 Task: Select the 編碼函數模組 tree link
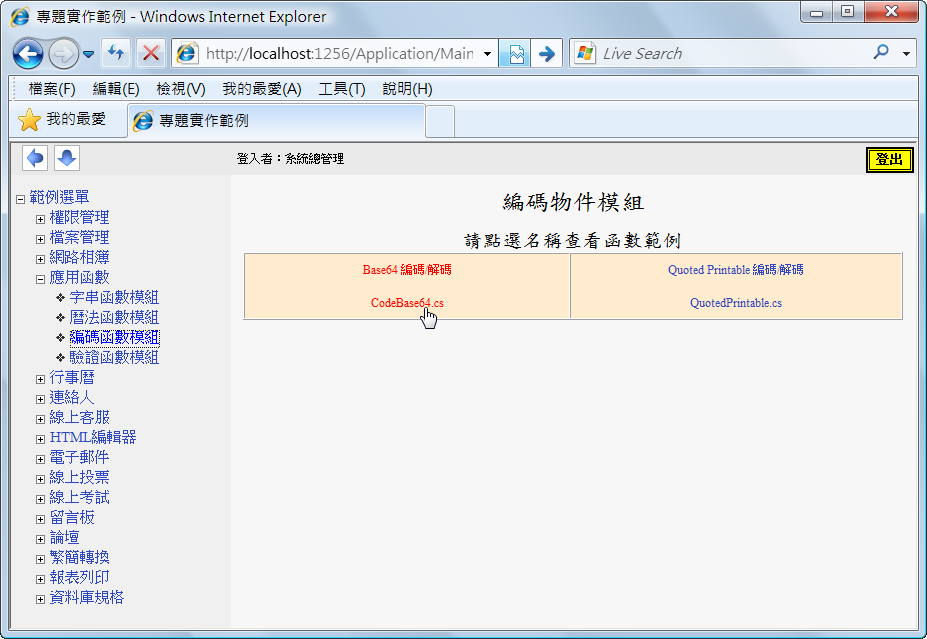pos(114,338)
